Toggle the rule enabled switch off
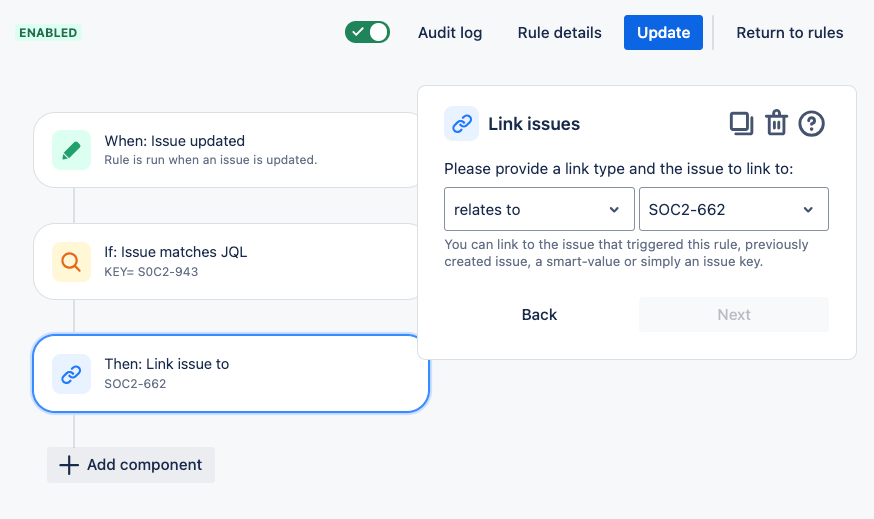Image resolution: width=874 pixels, height=519 pixels. coord(367,32)
